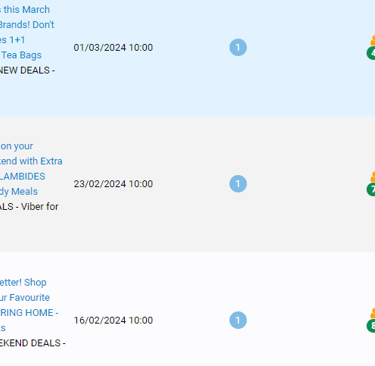Open the campaign link ending "with Extra"
Screen dimensions: 375x366
point(31,161)
